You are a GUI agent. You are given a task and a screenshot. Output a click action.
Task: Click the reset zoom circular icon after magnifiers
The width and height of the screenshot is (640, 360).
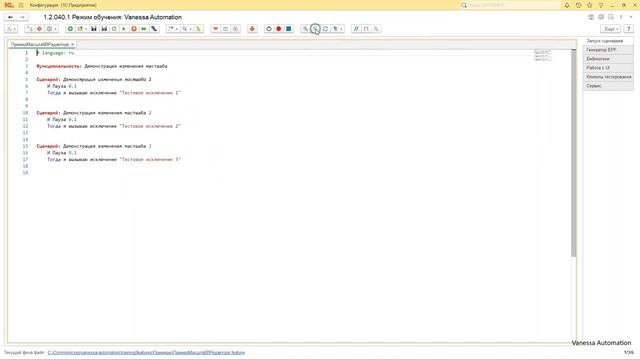coord(325,29)
